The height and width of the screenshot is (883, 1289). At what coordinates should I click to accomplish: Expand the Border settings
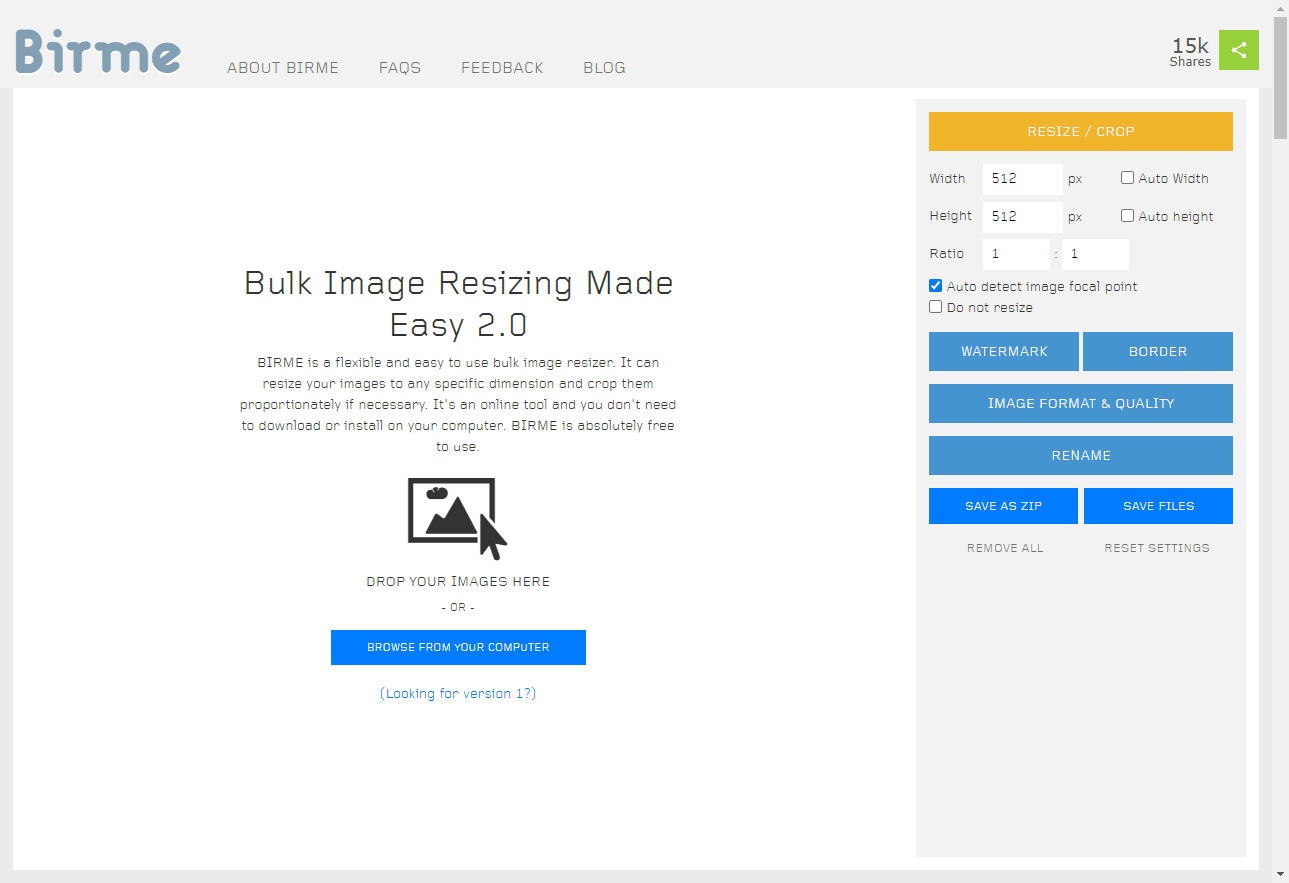[x=1158, y=351]
